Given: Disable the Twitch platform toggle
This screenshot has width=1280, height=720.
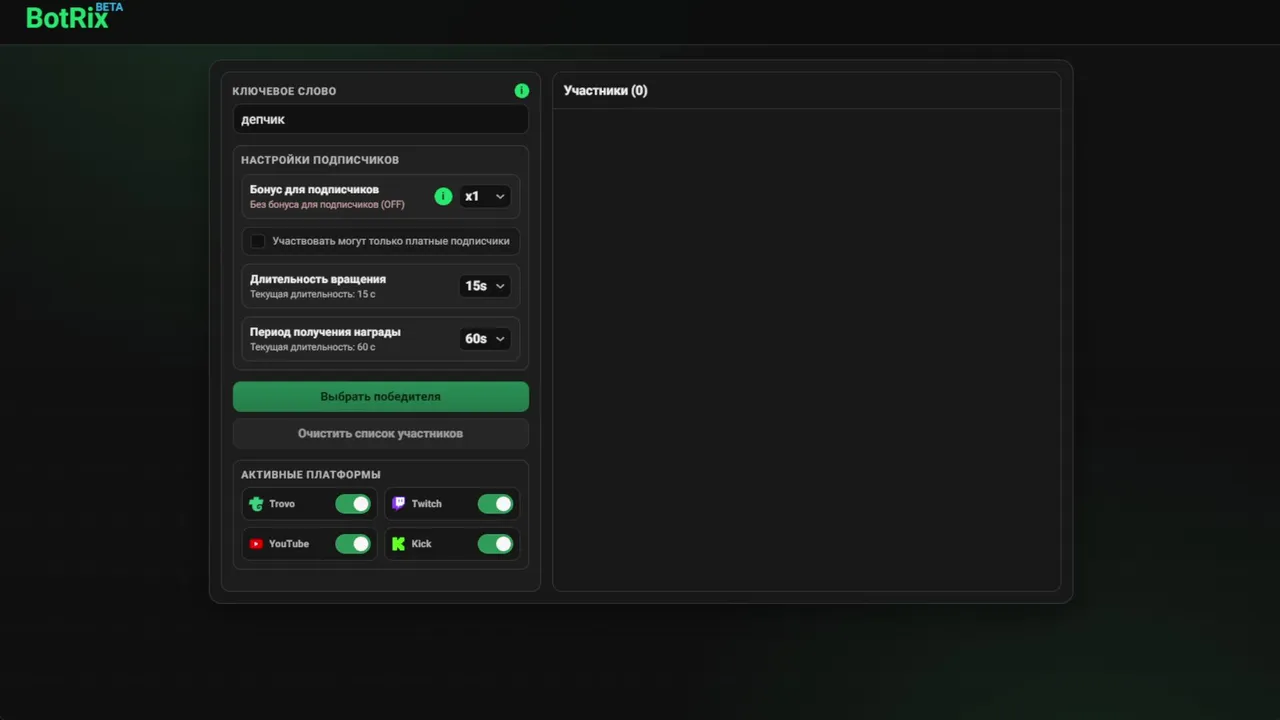Looking at the screenshot, I should [x=495, y=504].
